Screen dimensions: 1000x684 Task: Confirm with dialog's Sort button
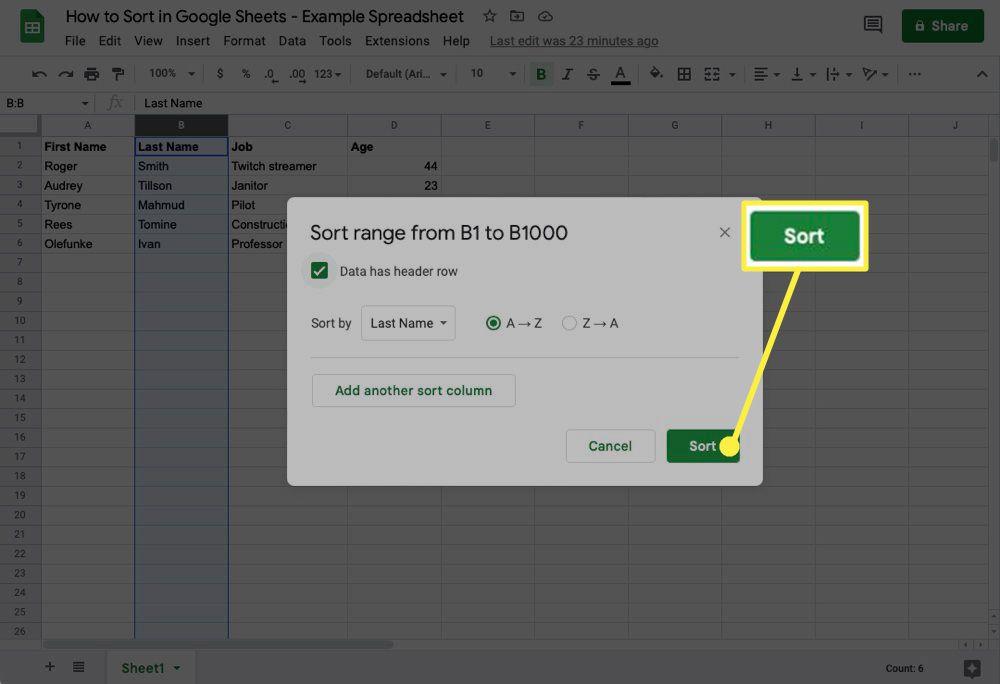703,446
